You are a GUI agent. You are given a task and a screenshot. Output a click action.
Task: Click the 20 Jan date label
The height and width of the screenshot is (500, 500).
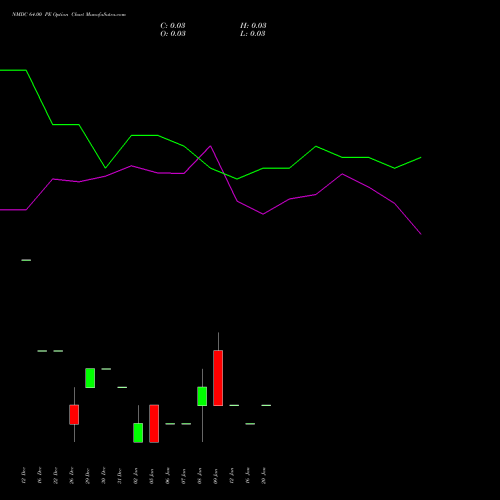[263, 475]
